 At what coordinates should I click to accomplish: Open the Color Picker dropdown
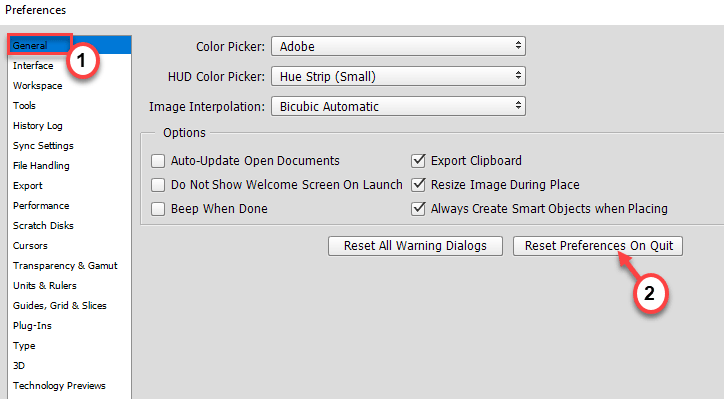coord(398,46)
